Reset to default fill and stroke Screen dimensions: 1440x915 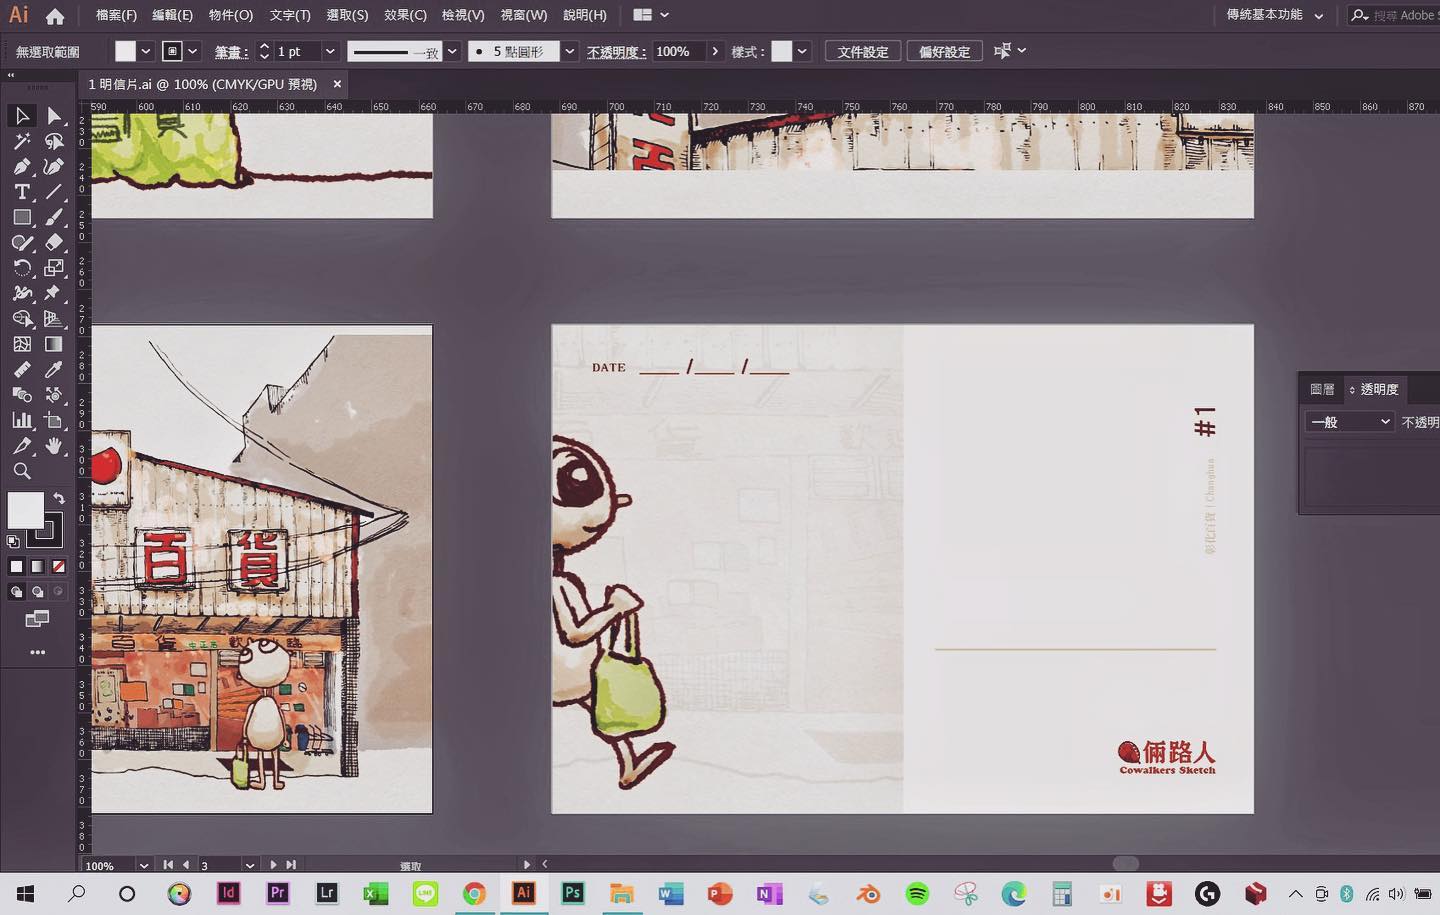pyautogui.click(x=13, y=541)
